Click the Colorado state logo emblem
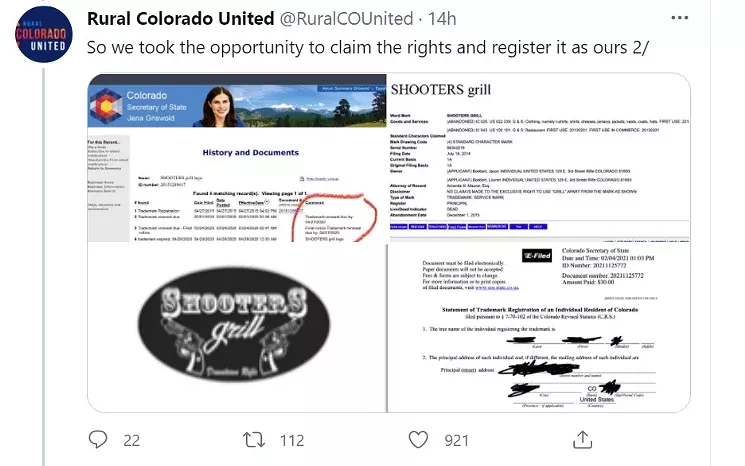This screenshot has width=745, height=466. click(105, 105)
